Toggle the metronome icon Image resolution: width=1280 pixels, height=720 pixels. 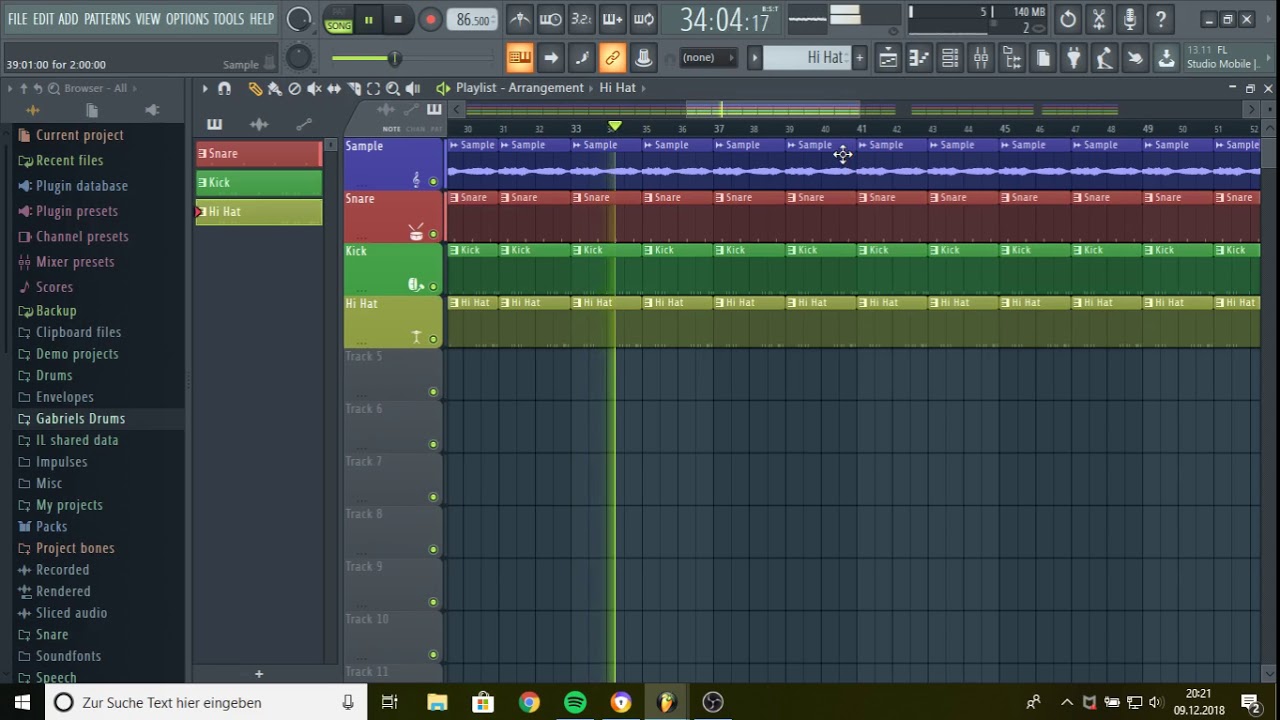(519, 19)
